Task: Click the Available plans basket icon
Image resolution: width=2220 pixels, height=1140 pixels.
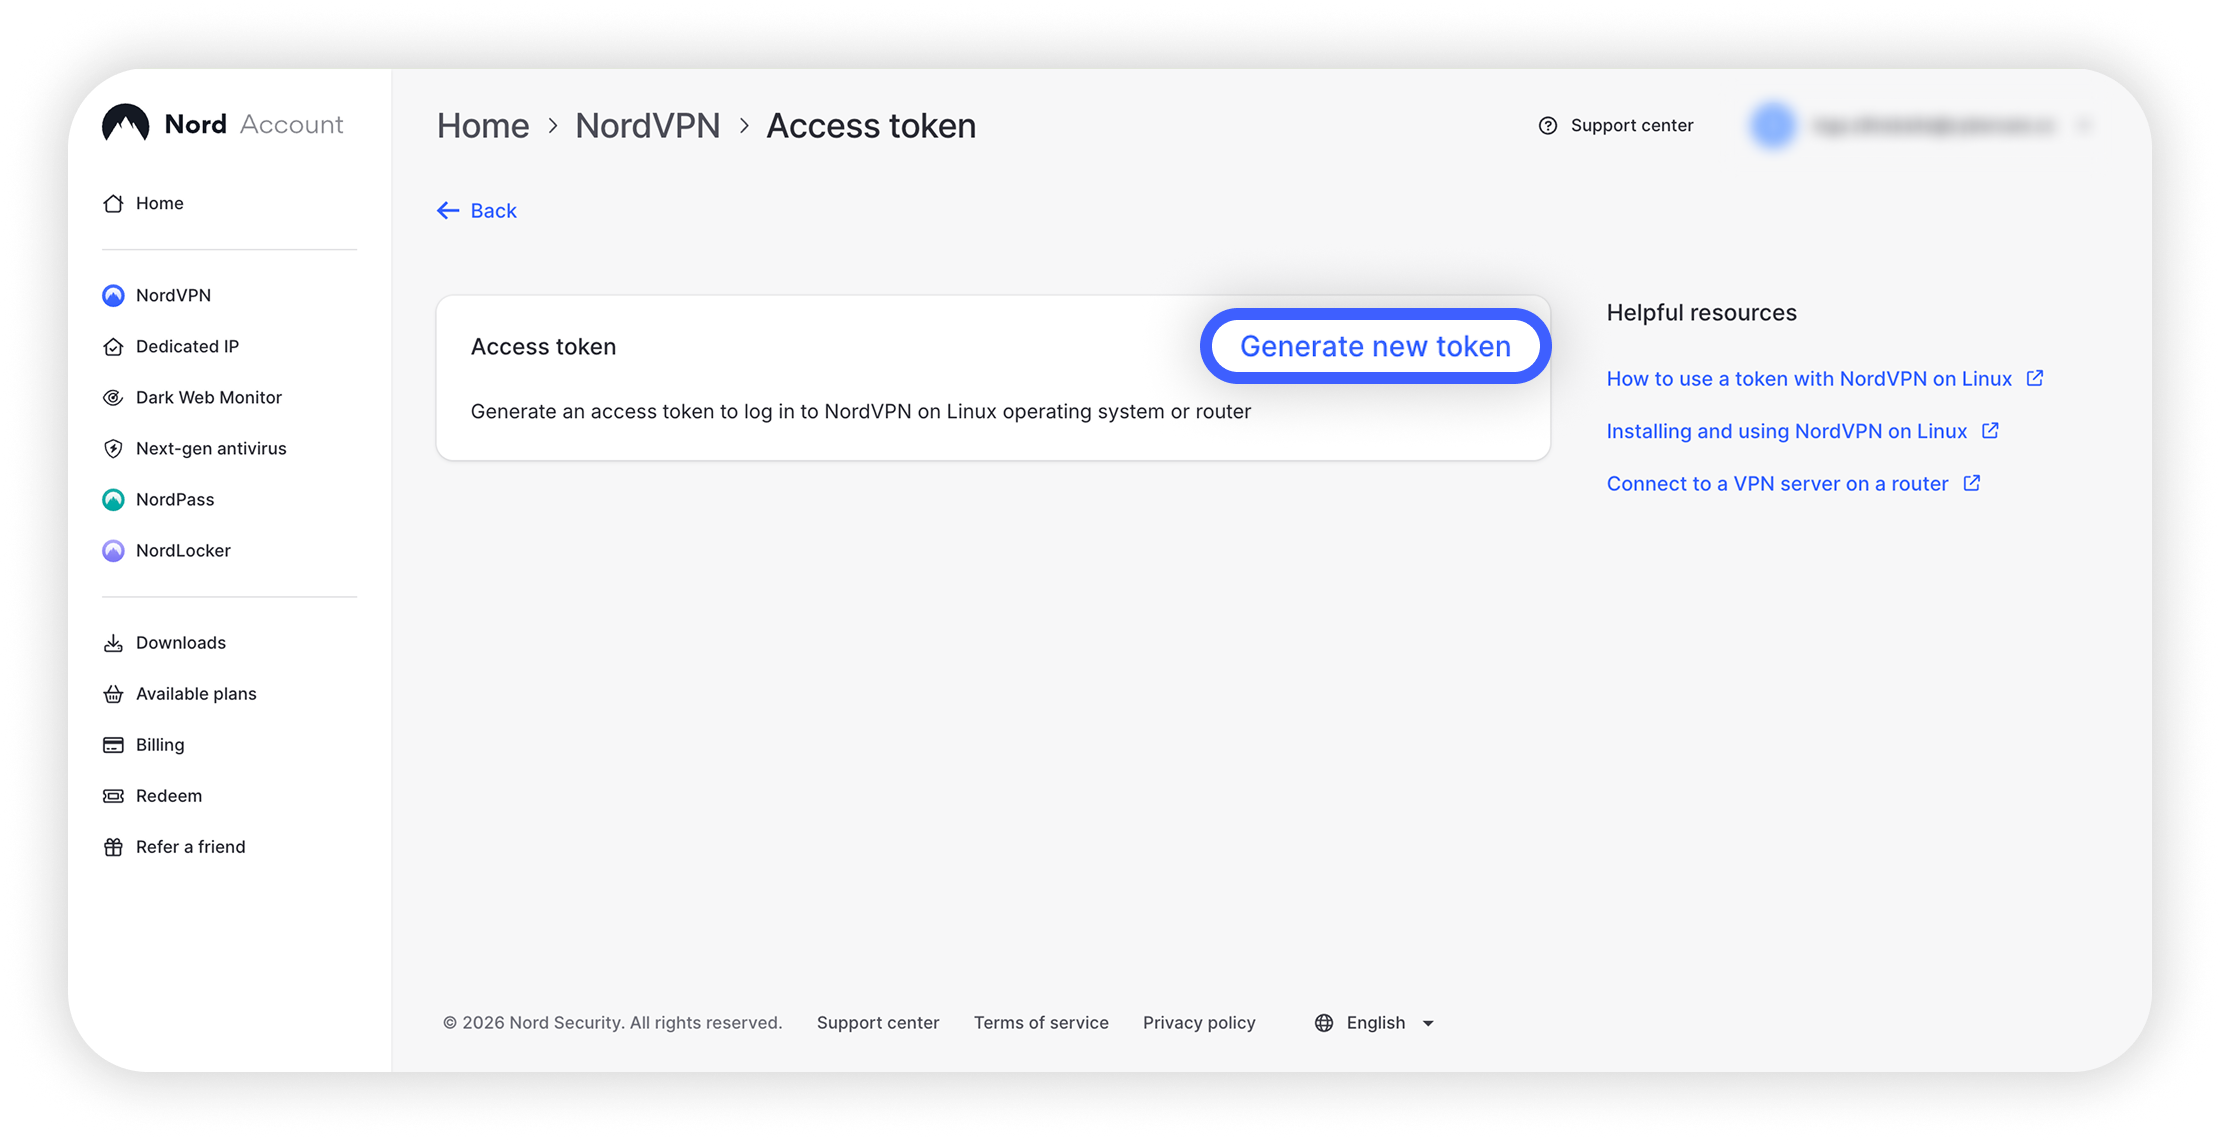Action: [113, 694]
